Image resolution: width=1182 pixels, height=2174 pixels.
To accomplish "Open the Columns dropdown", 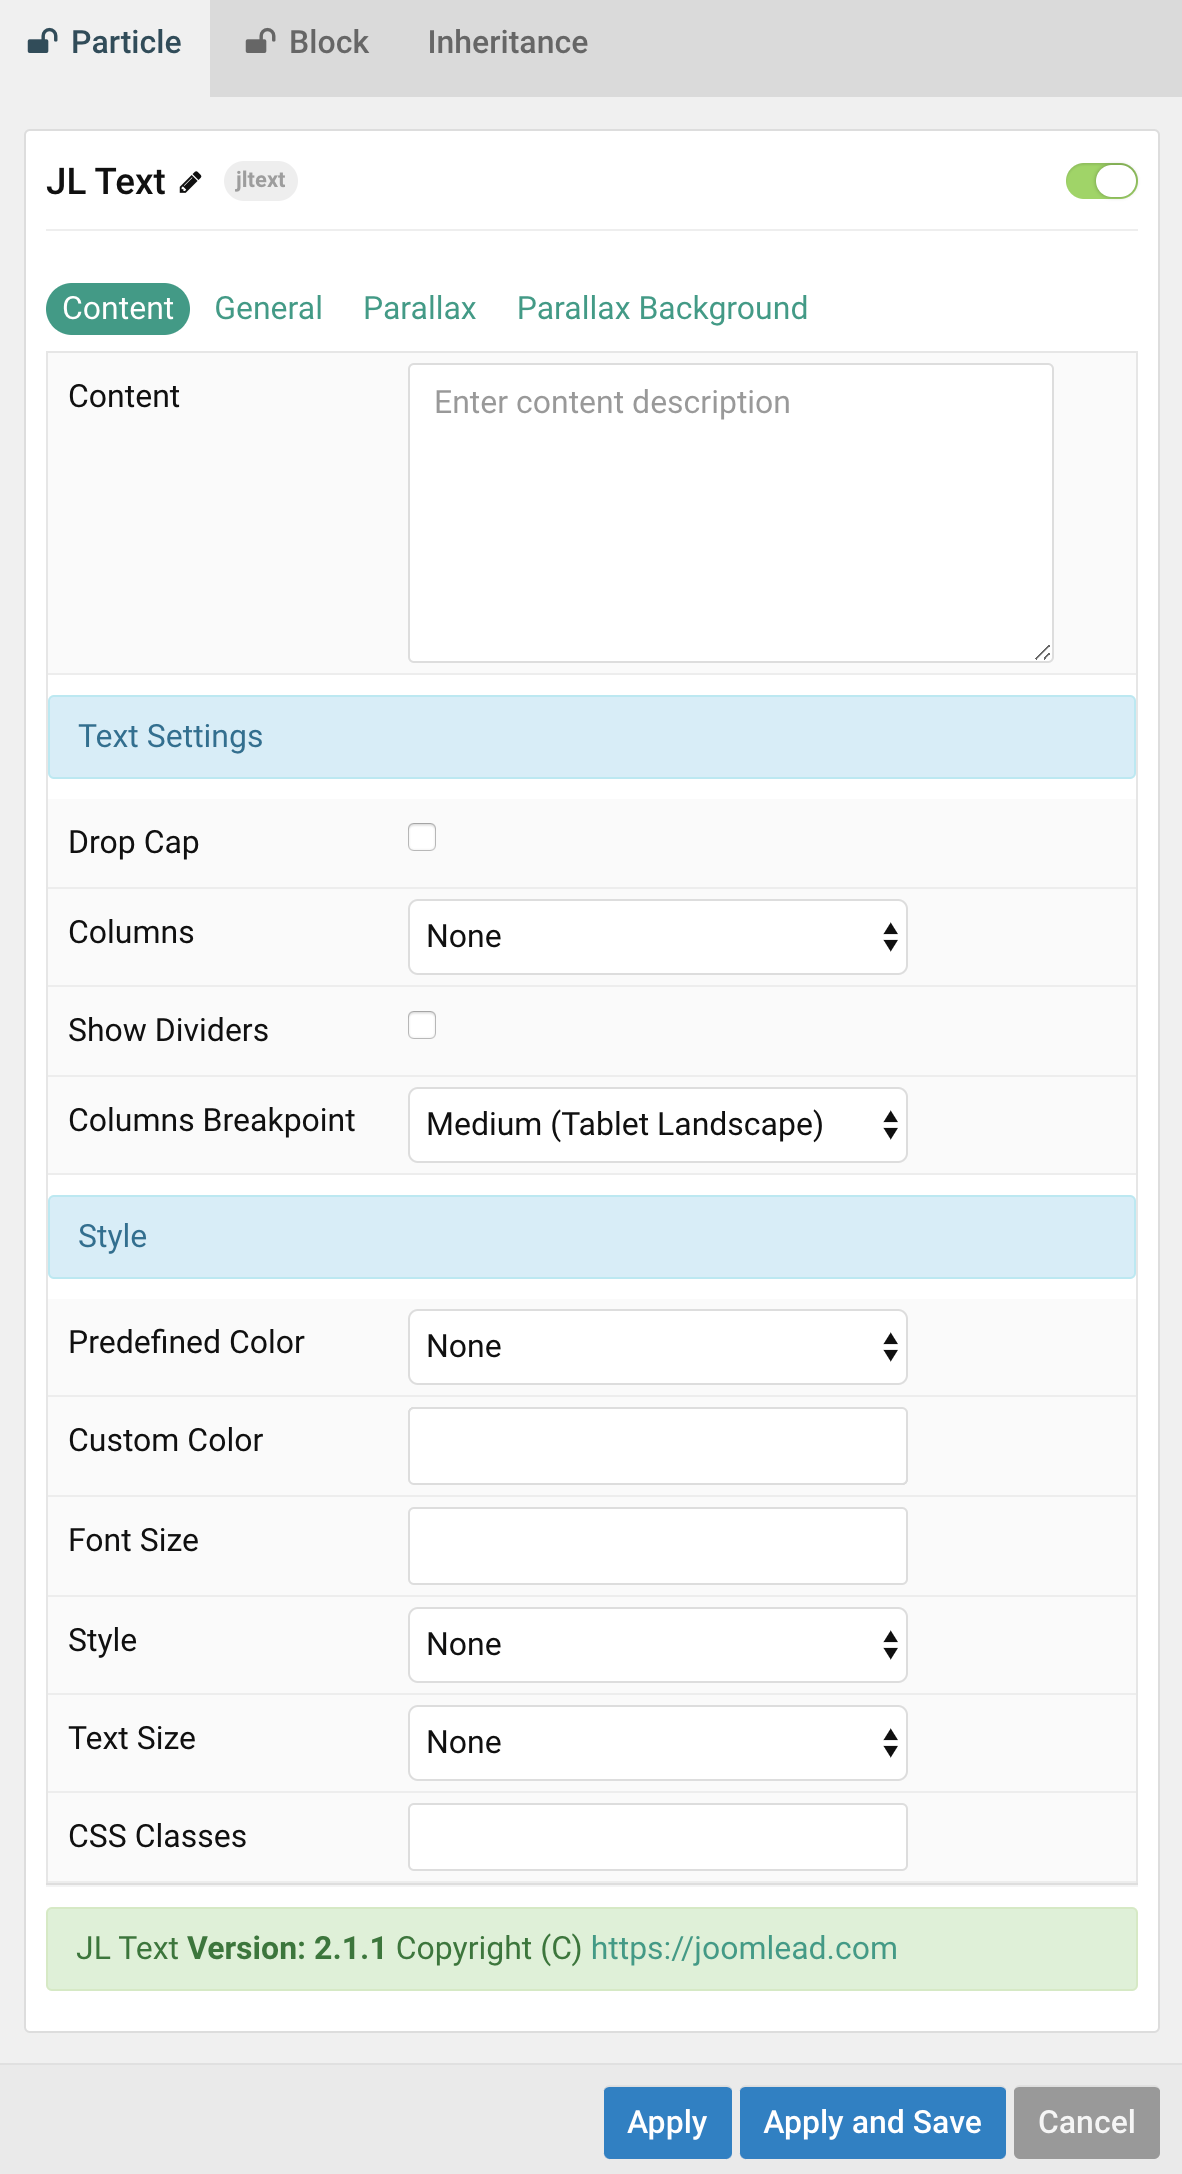I will coord(657,937).
